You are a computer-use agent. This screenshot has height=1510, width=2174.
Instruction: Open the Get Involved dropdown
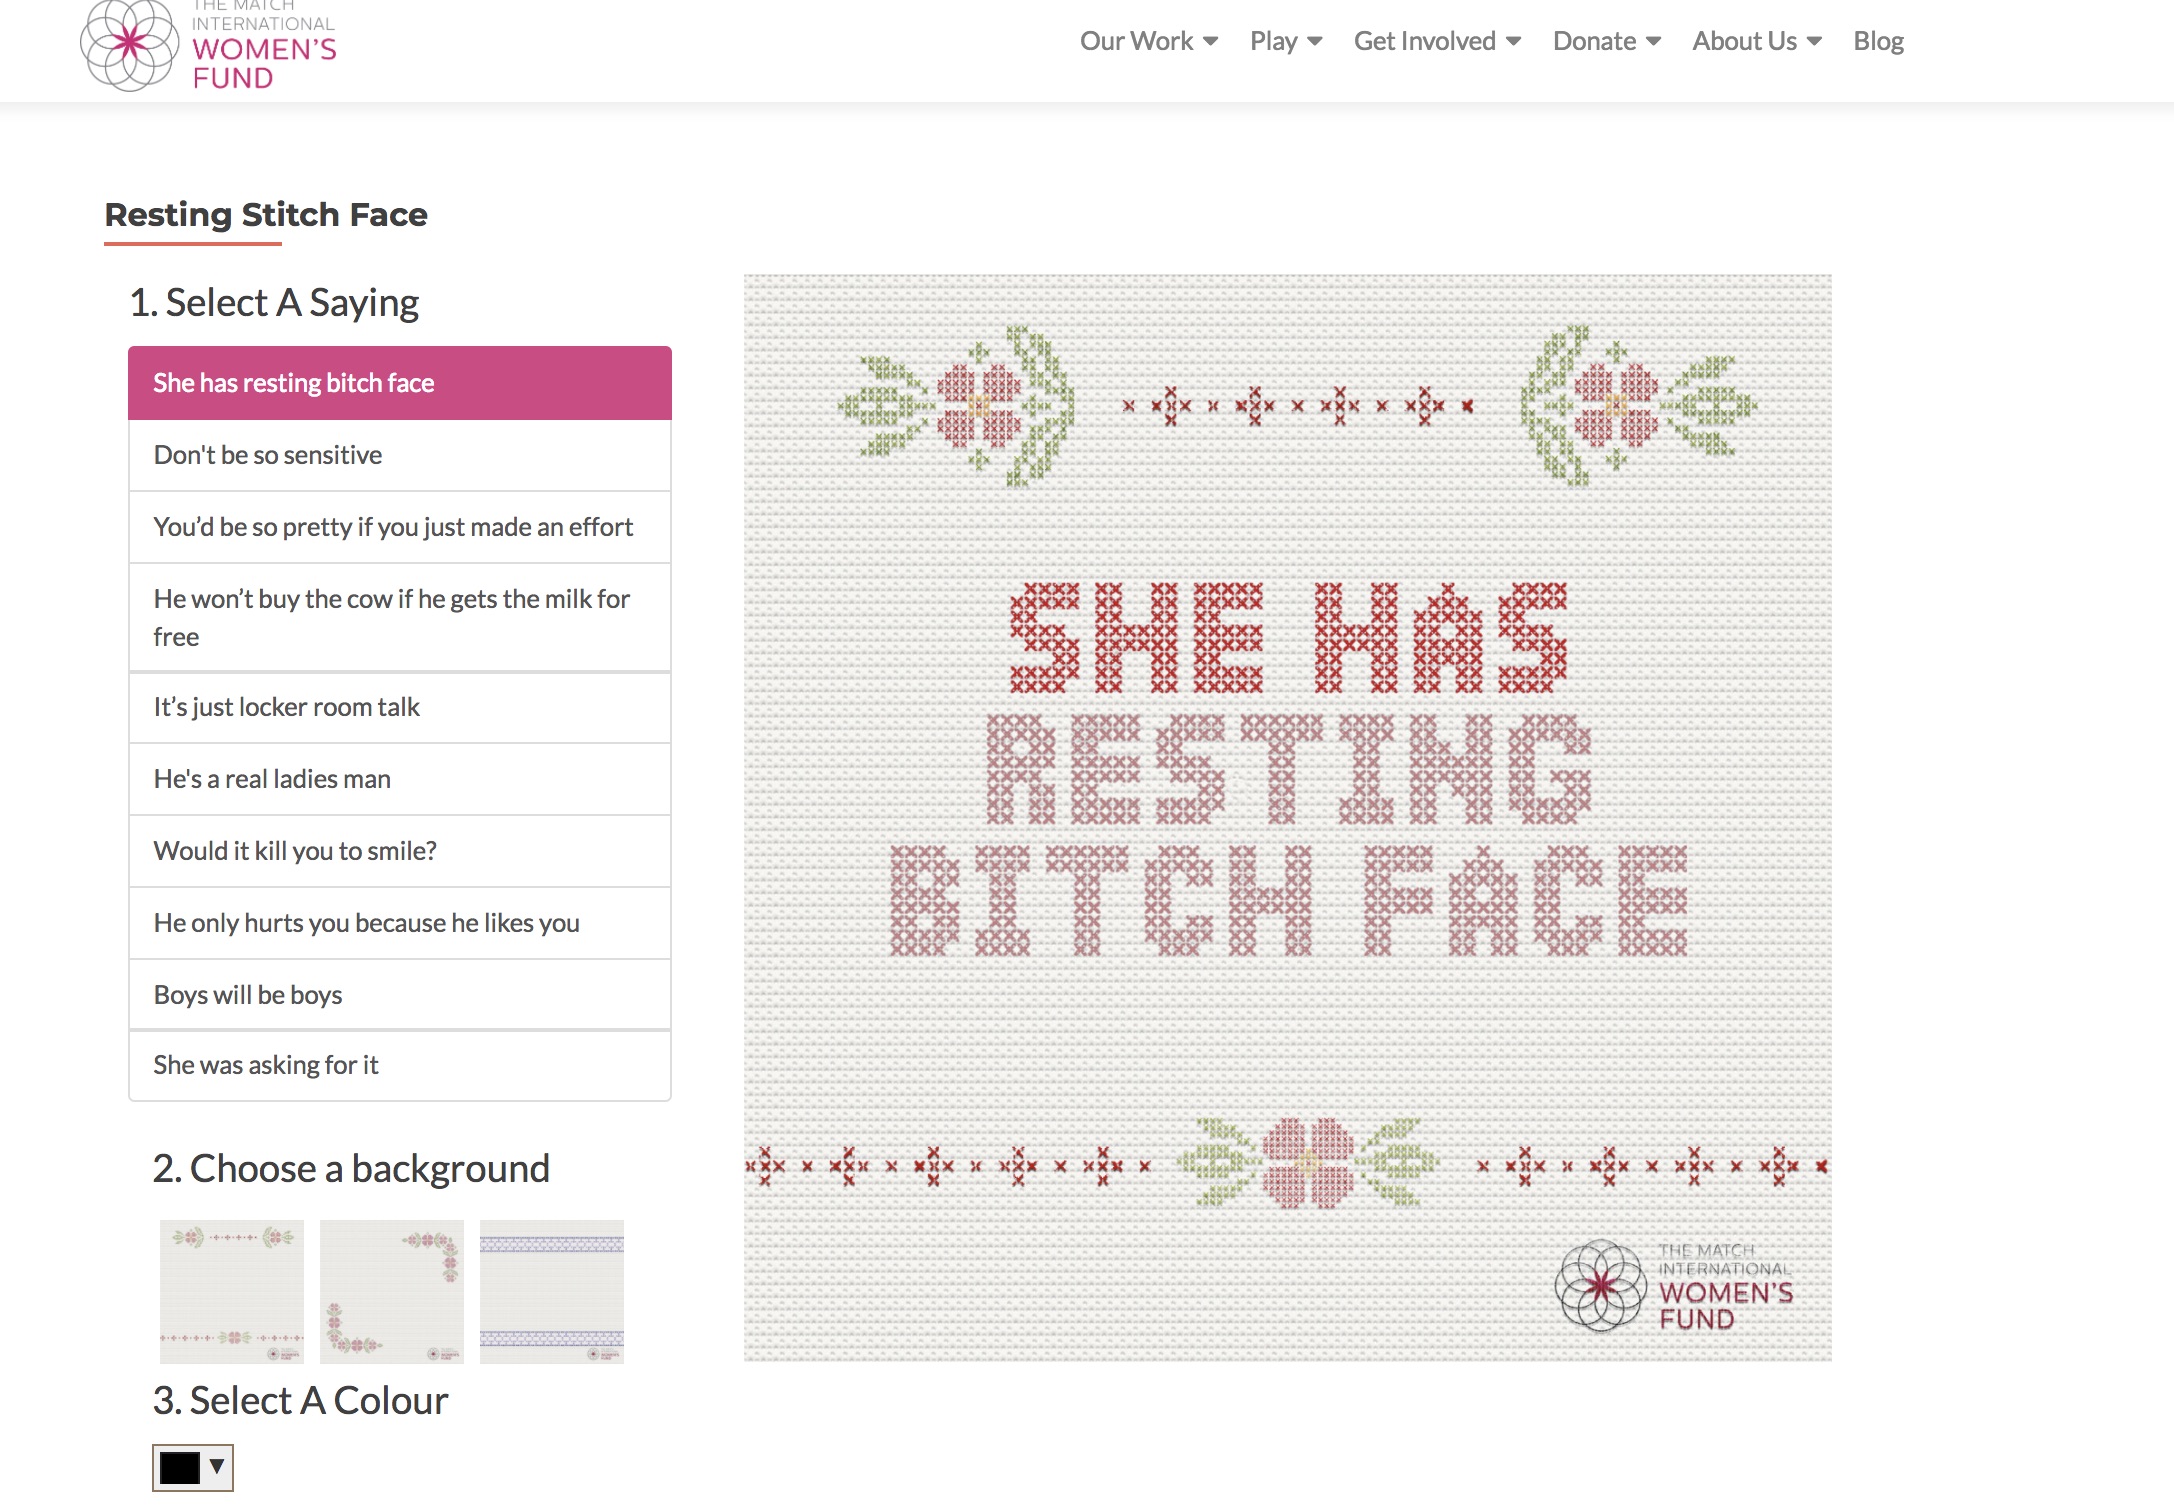[1436, 41]
